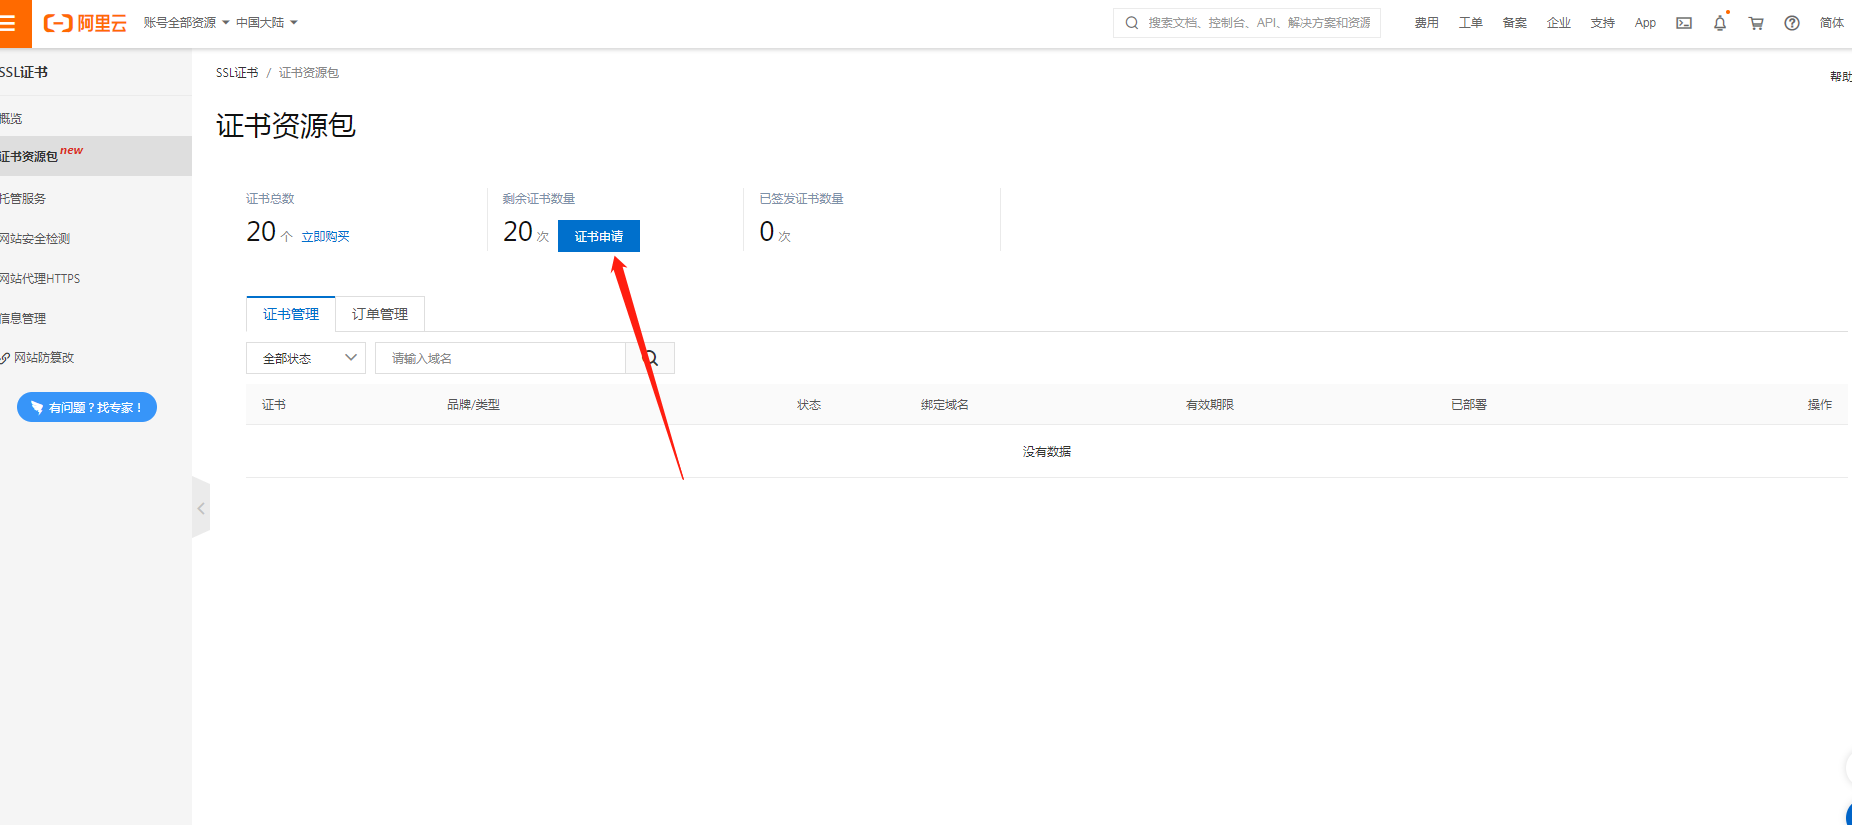Open the shopping cart icon

coord(1756,23)
